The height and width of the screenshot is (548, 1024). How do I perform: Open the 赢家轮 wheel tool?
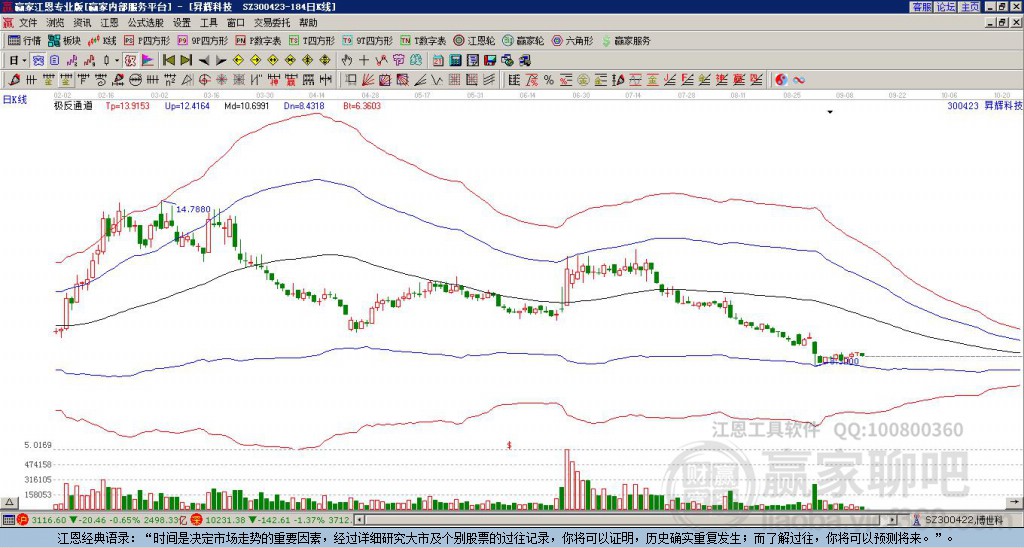pos(524,40)
